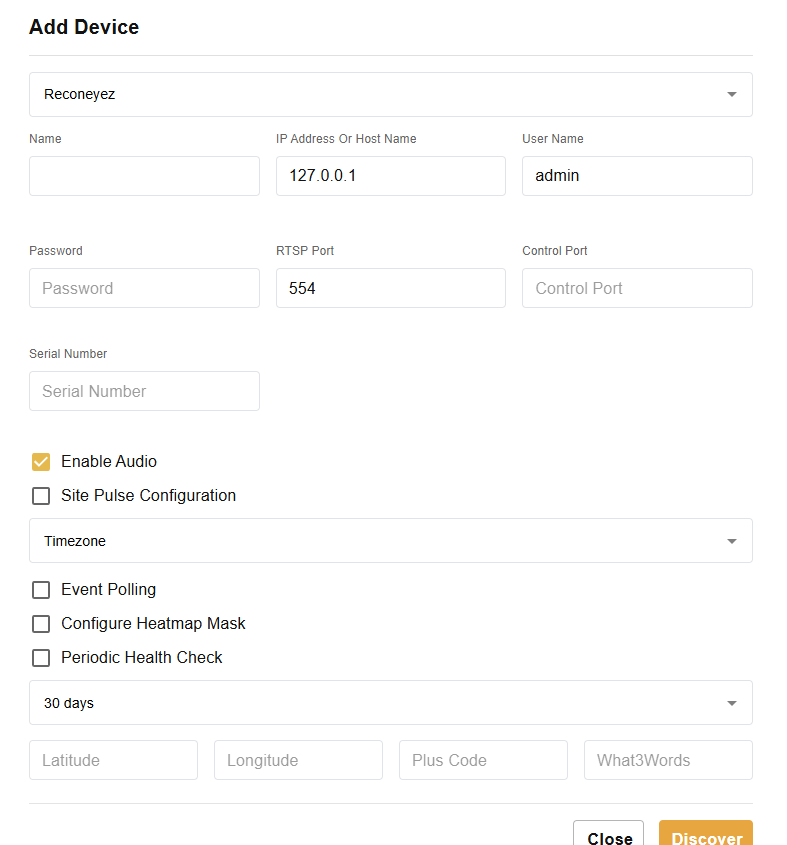
Task: Click the chevron beside 30 days
Action: point(731,702)
